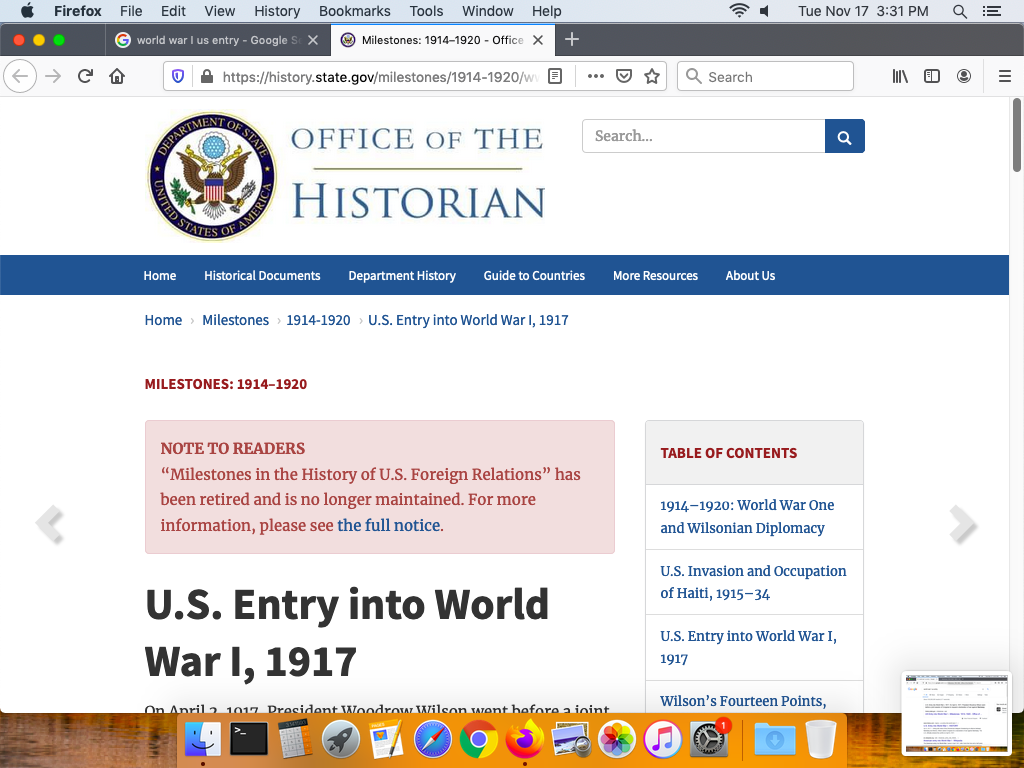The height and width of the screenshot is (768, 1024).
Task: Click 'the full notice' link
Action: (388, 525)
